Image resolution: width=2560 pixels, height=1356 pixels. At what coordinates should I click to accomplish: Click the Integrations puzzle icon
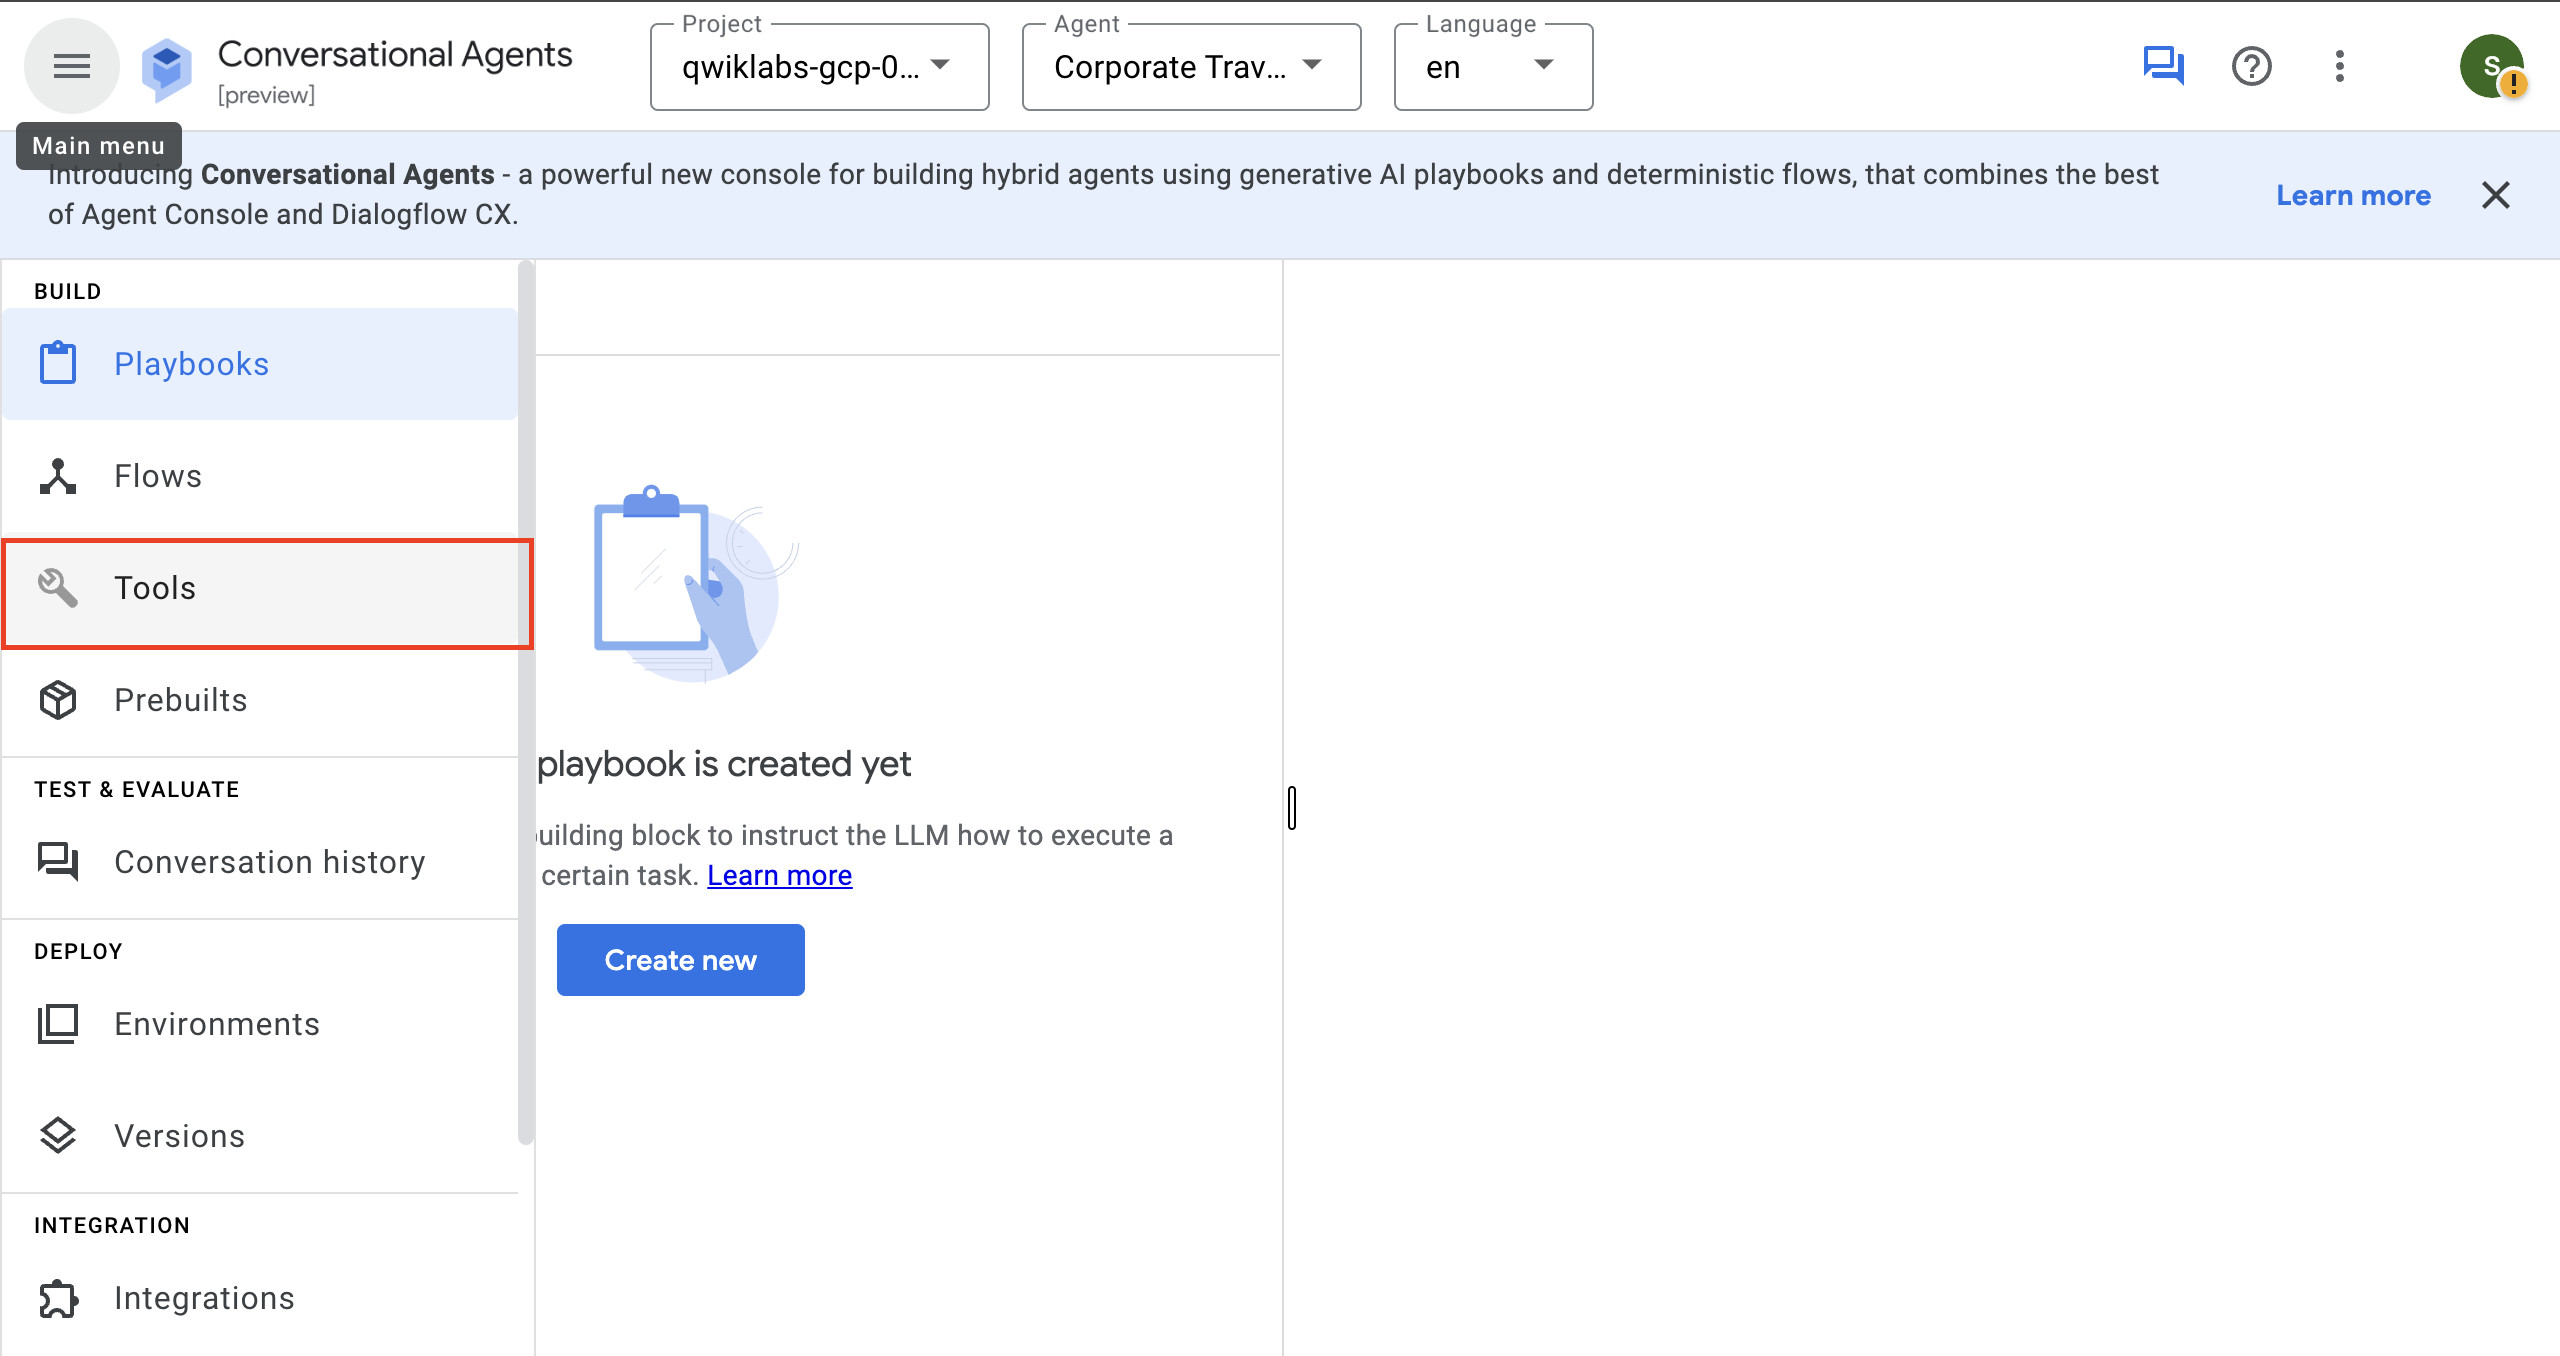click(x=57, y=1297)
